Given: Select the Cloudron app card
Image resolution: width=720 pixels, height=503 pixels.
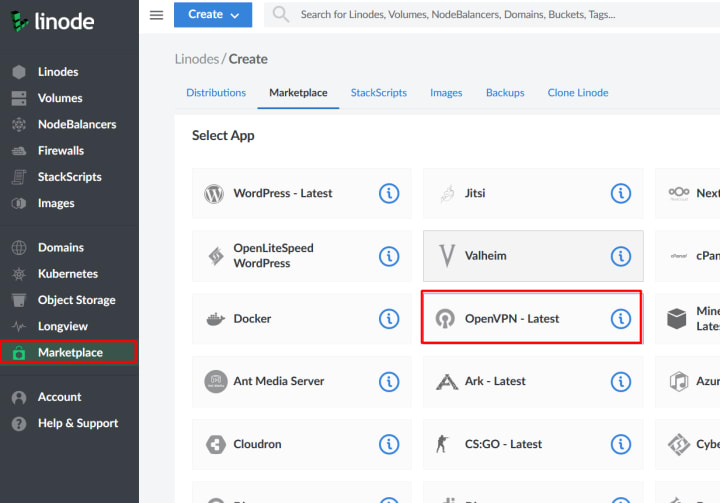Looking at the screenshot, I should tap(302, 444).
